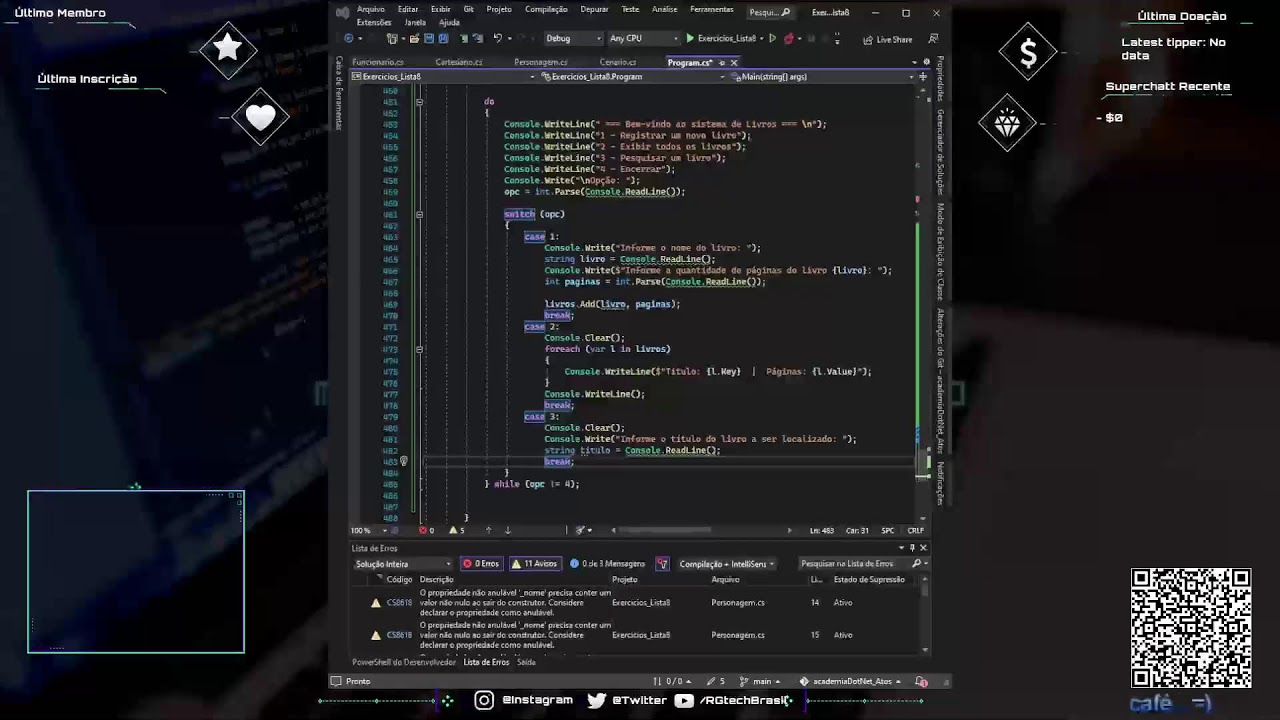Viewport: 1280px width, 720px height.
Task: Open the Editar menu
Action: (408, 9)
